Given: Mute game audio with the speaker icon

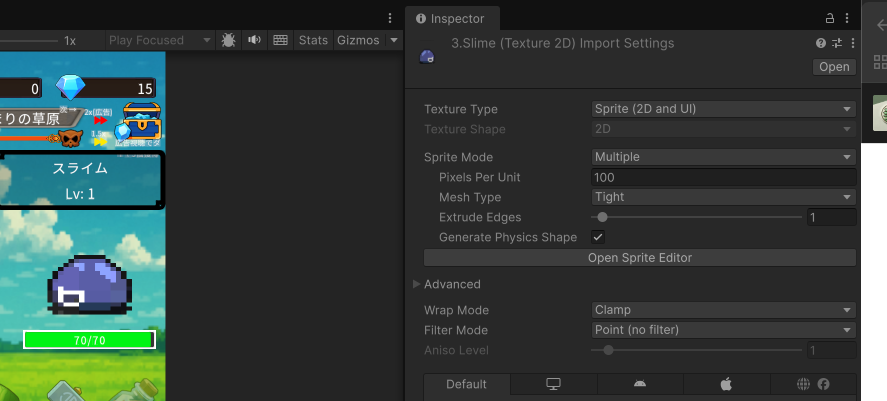Looking at the screenshot, I should [x=255, y=40].
